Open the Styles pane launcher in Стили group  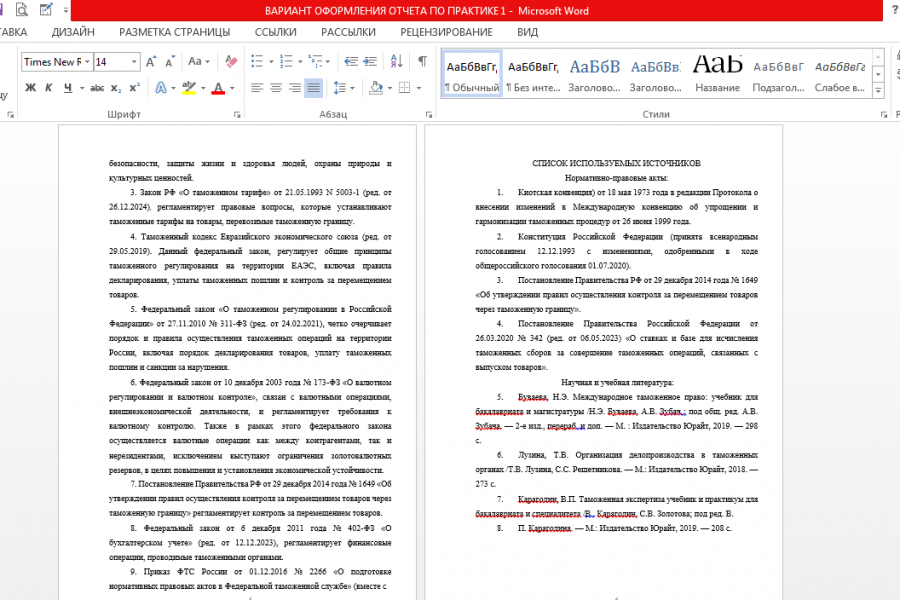[x=883, y=114]
